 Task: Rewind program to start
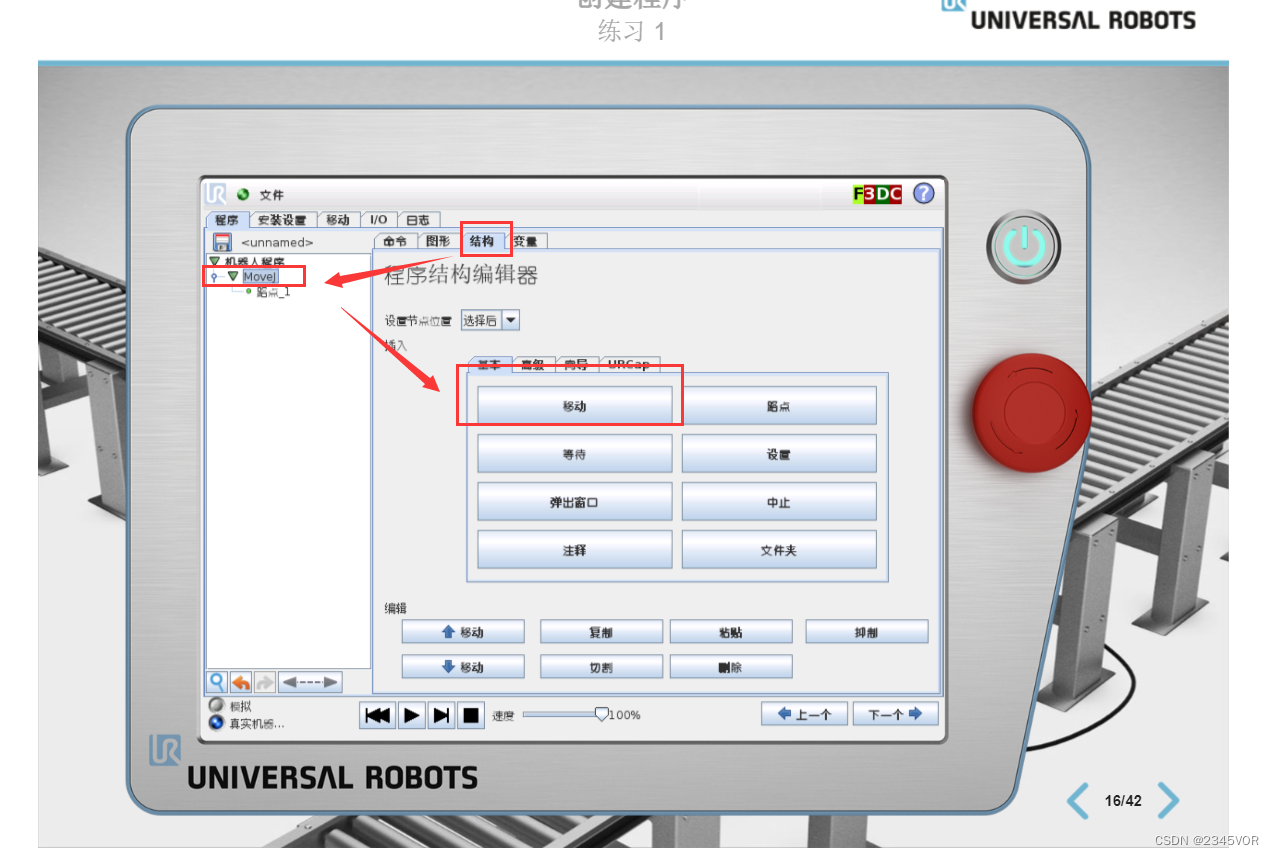(378, 715)
